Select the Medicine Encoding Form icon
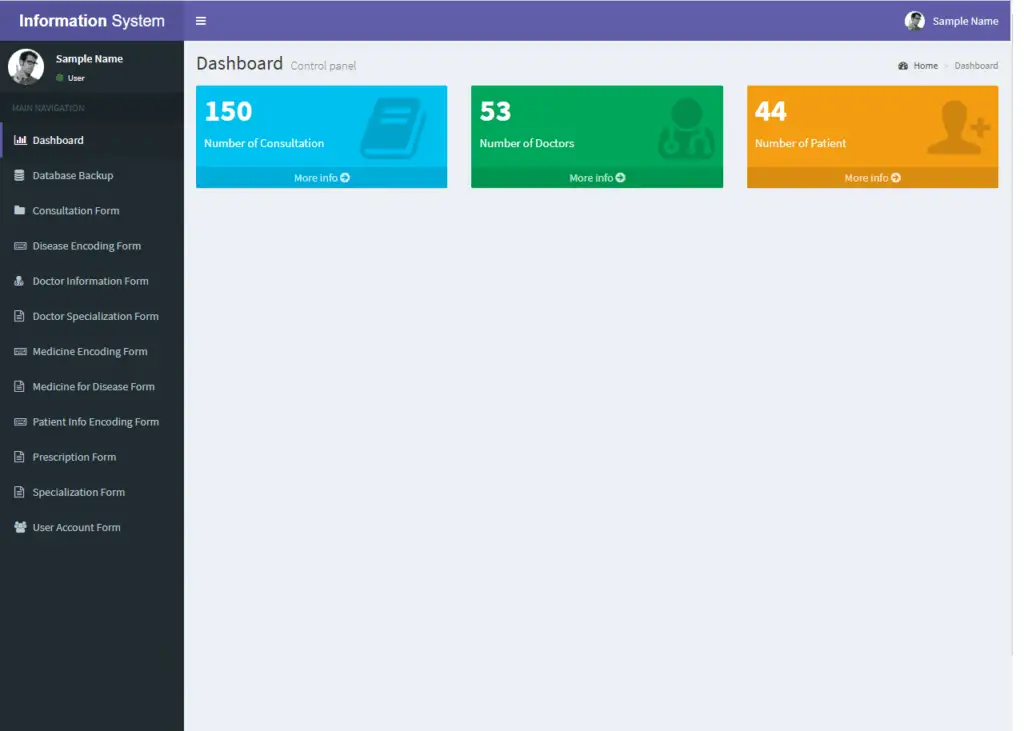This screenshot has height=731, width=1024. coord(19,351)
